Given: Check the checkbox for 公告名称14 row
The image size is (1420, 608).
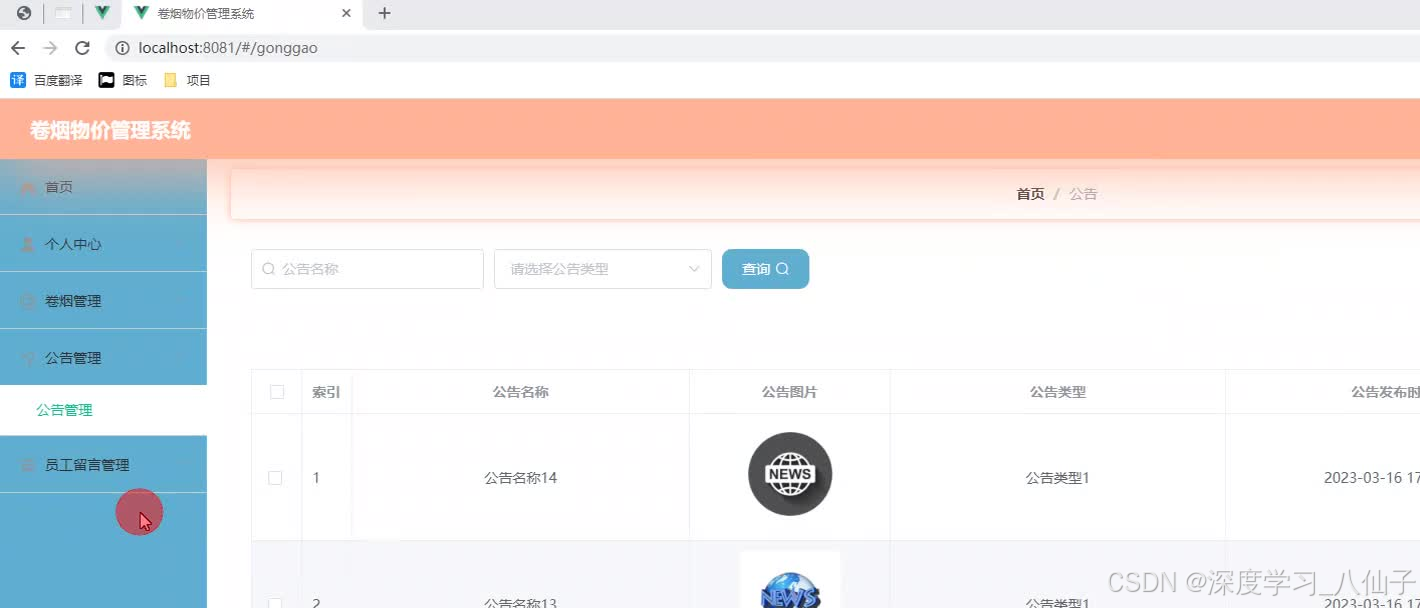Looking at the screenshot, I should pos(276,477).
